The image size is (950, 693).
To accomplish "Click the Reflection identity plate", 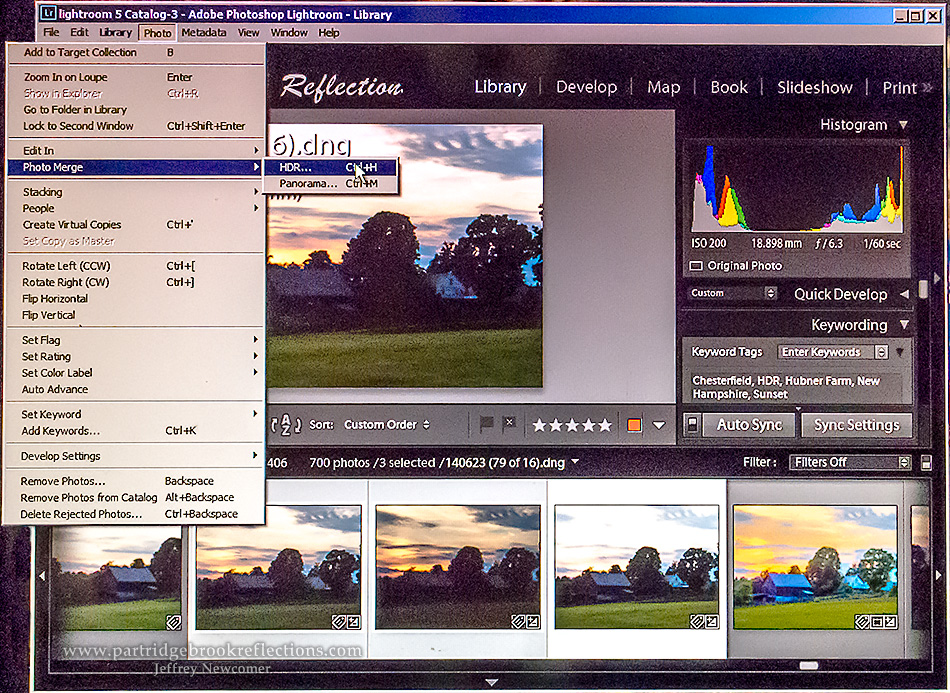I will (342, 88).
